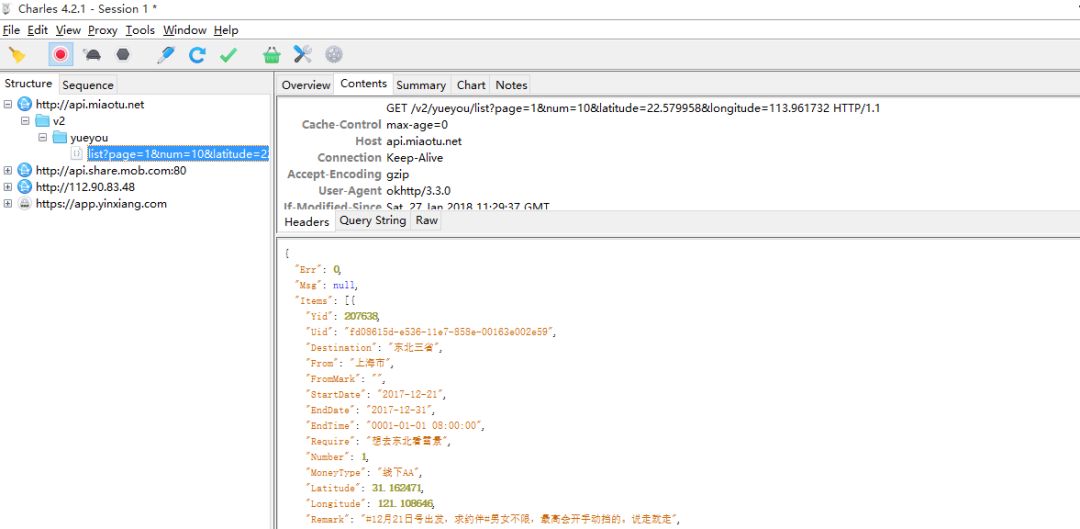
Task: Repeat the request with the refresh icon
Action: click(198, 55)
